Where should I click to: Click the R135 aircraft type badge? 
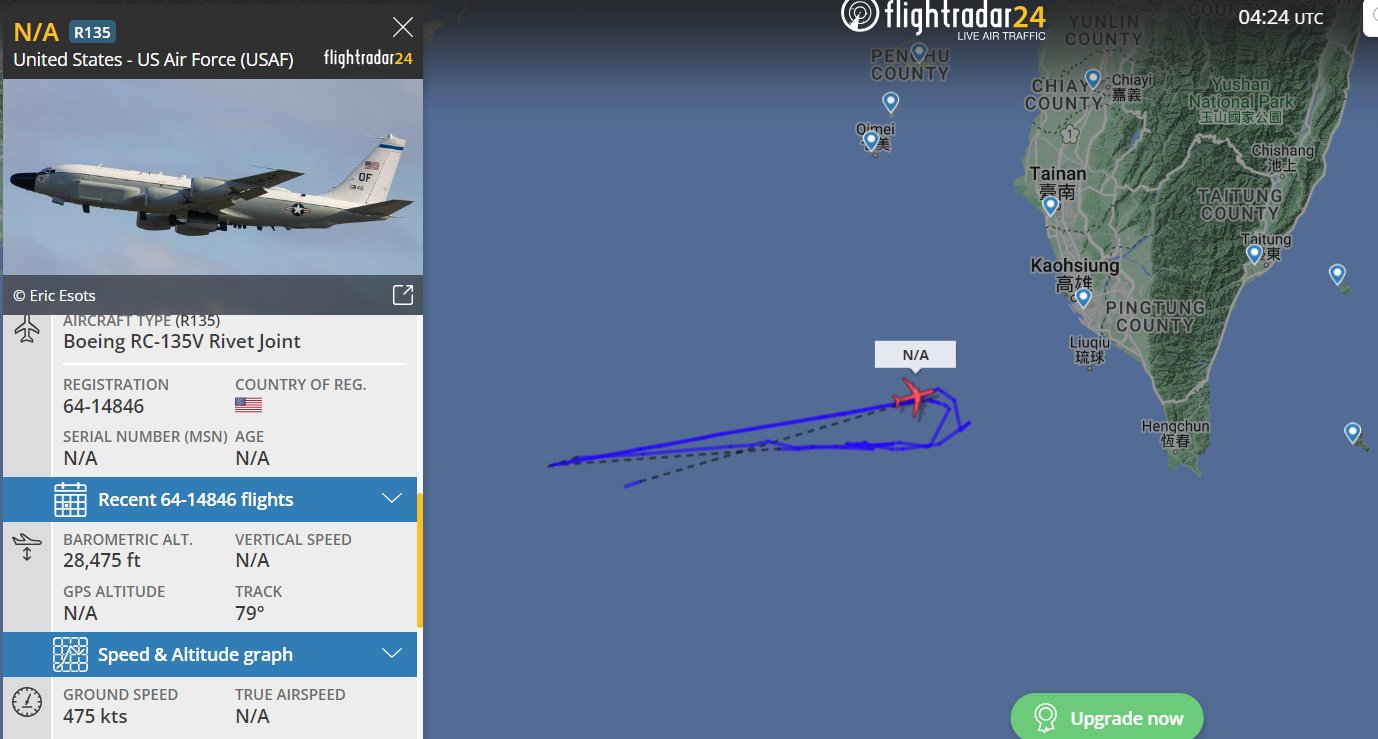click(92, 32)
